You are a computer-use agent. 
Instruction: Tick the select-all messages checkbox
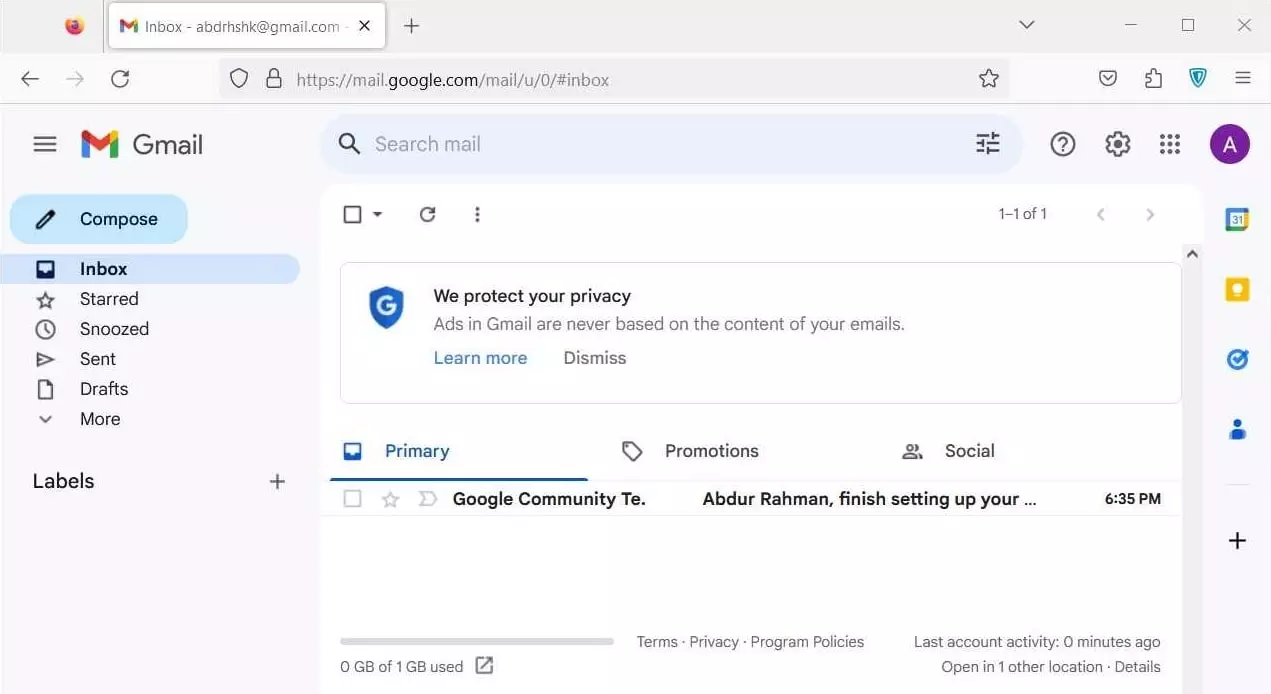[352, 214]
